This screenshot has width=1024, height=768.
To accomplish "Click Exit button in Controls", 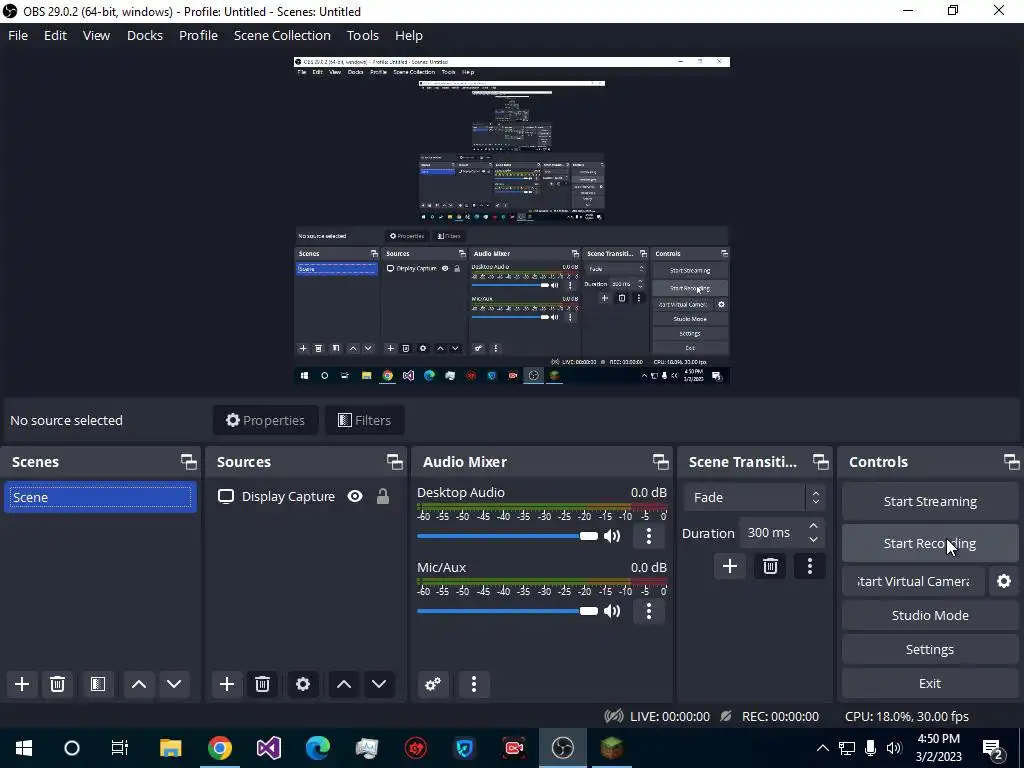I will (x=930, y=683).
